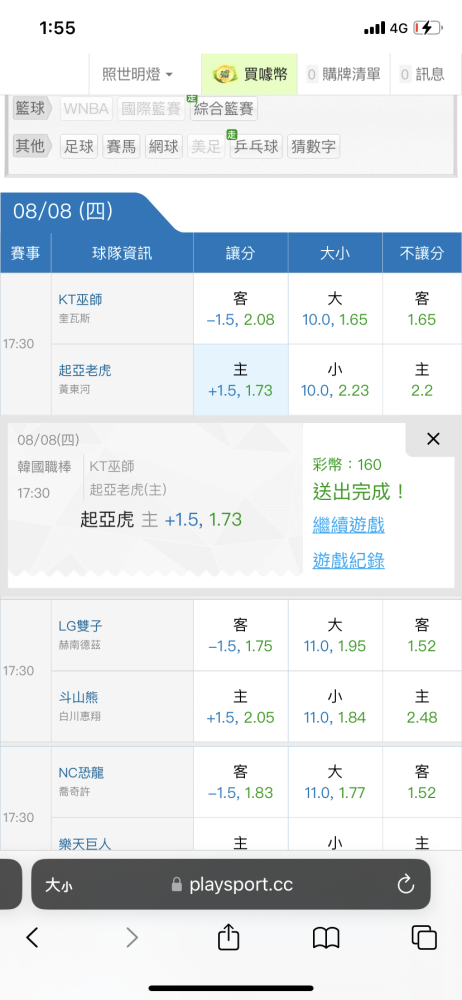Tap the text size 大小 icon

(58, 885)
